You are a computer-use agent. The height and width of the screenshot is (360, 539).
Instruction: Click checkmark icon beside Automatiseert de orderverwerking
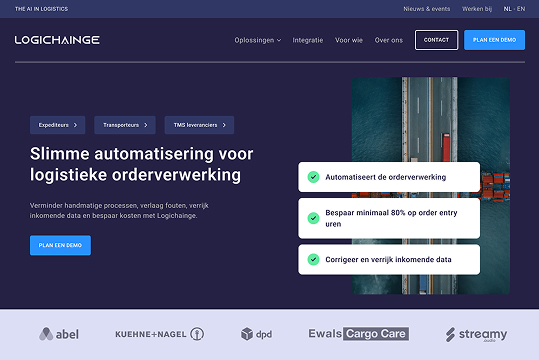pyautogui.click(x=313, y=177)
